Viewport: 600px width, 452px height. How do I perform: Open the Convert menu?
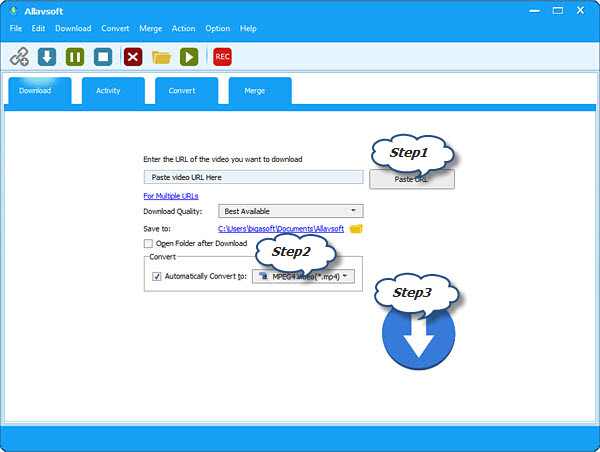click(115, 28)
